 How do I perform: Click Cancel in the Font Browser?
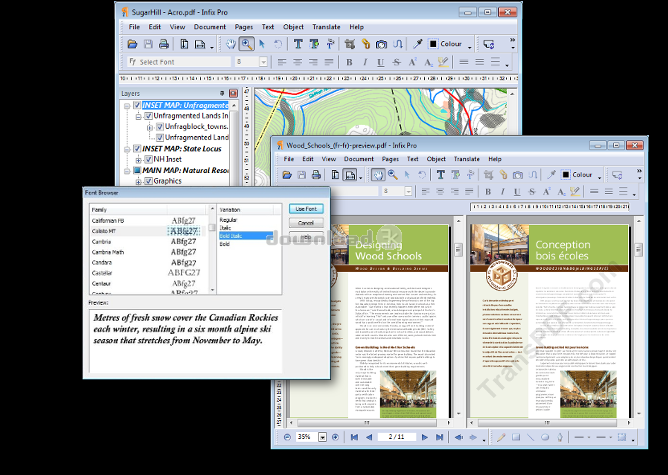click(x=305, y=222)
